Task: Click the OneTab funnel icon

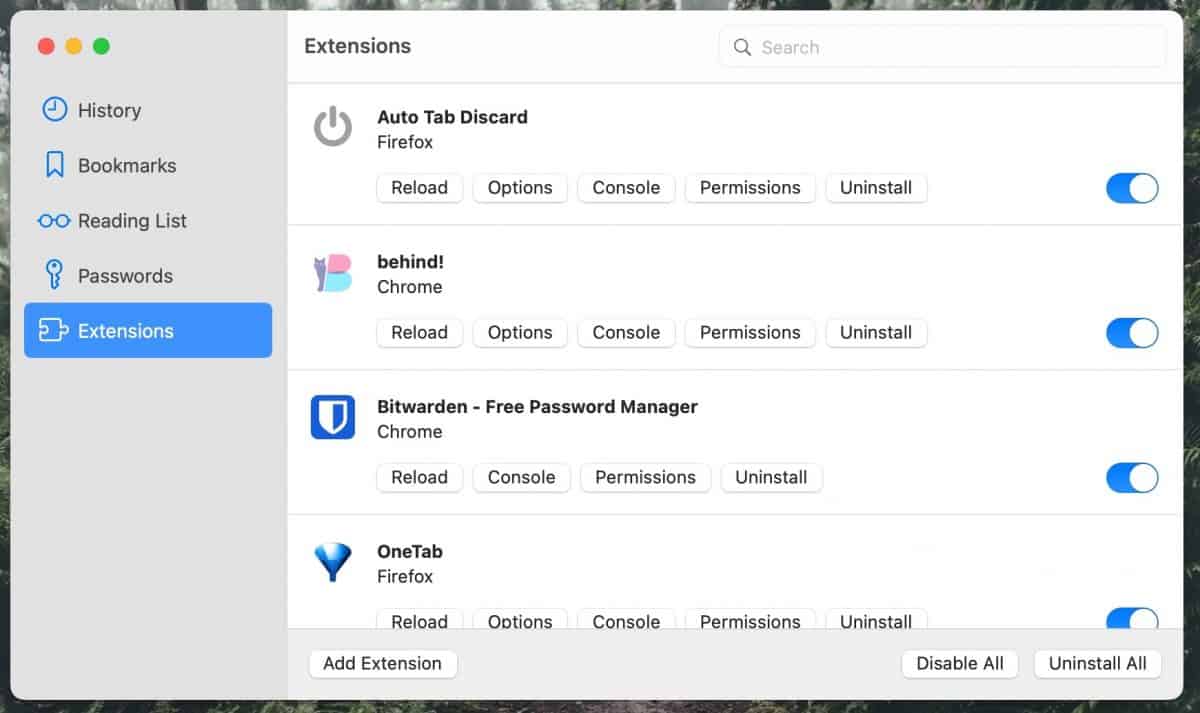Action: 332,561
